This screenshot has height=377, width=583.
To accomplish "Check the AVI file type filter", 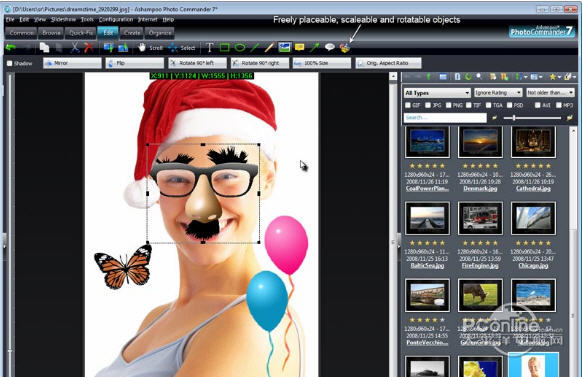I will 538,105.
